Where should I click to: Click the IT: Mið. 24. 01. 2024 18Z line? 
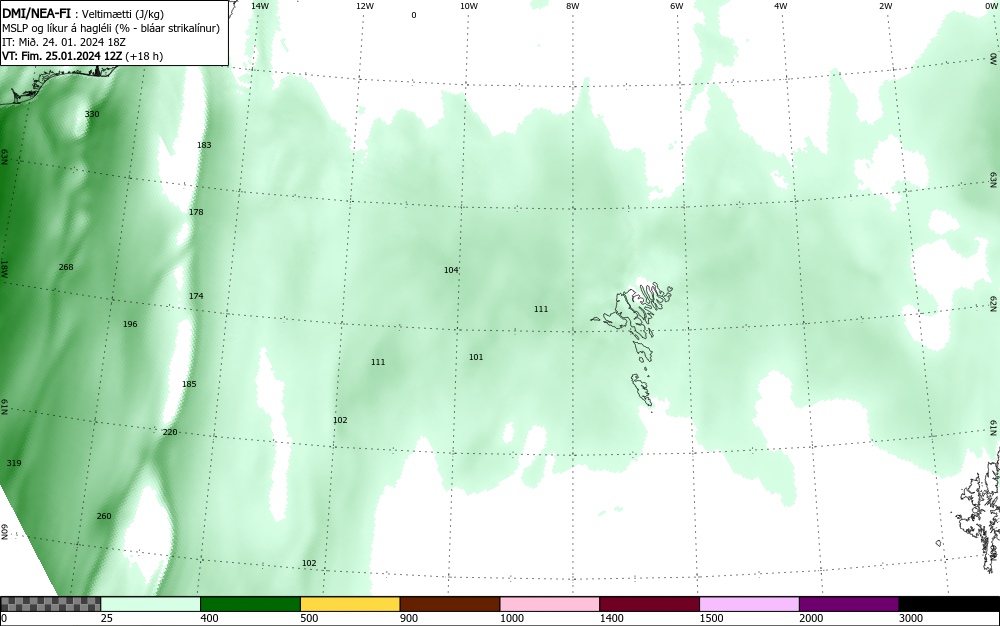point(64,42)
